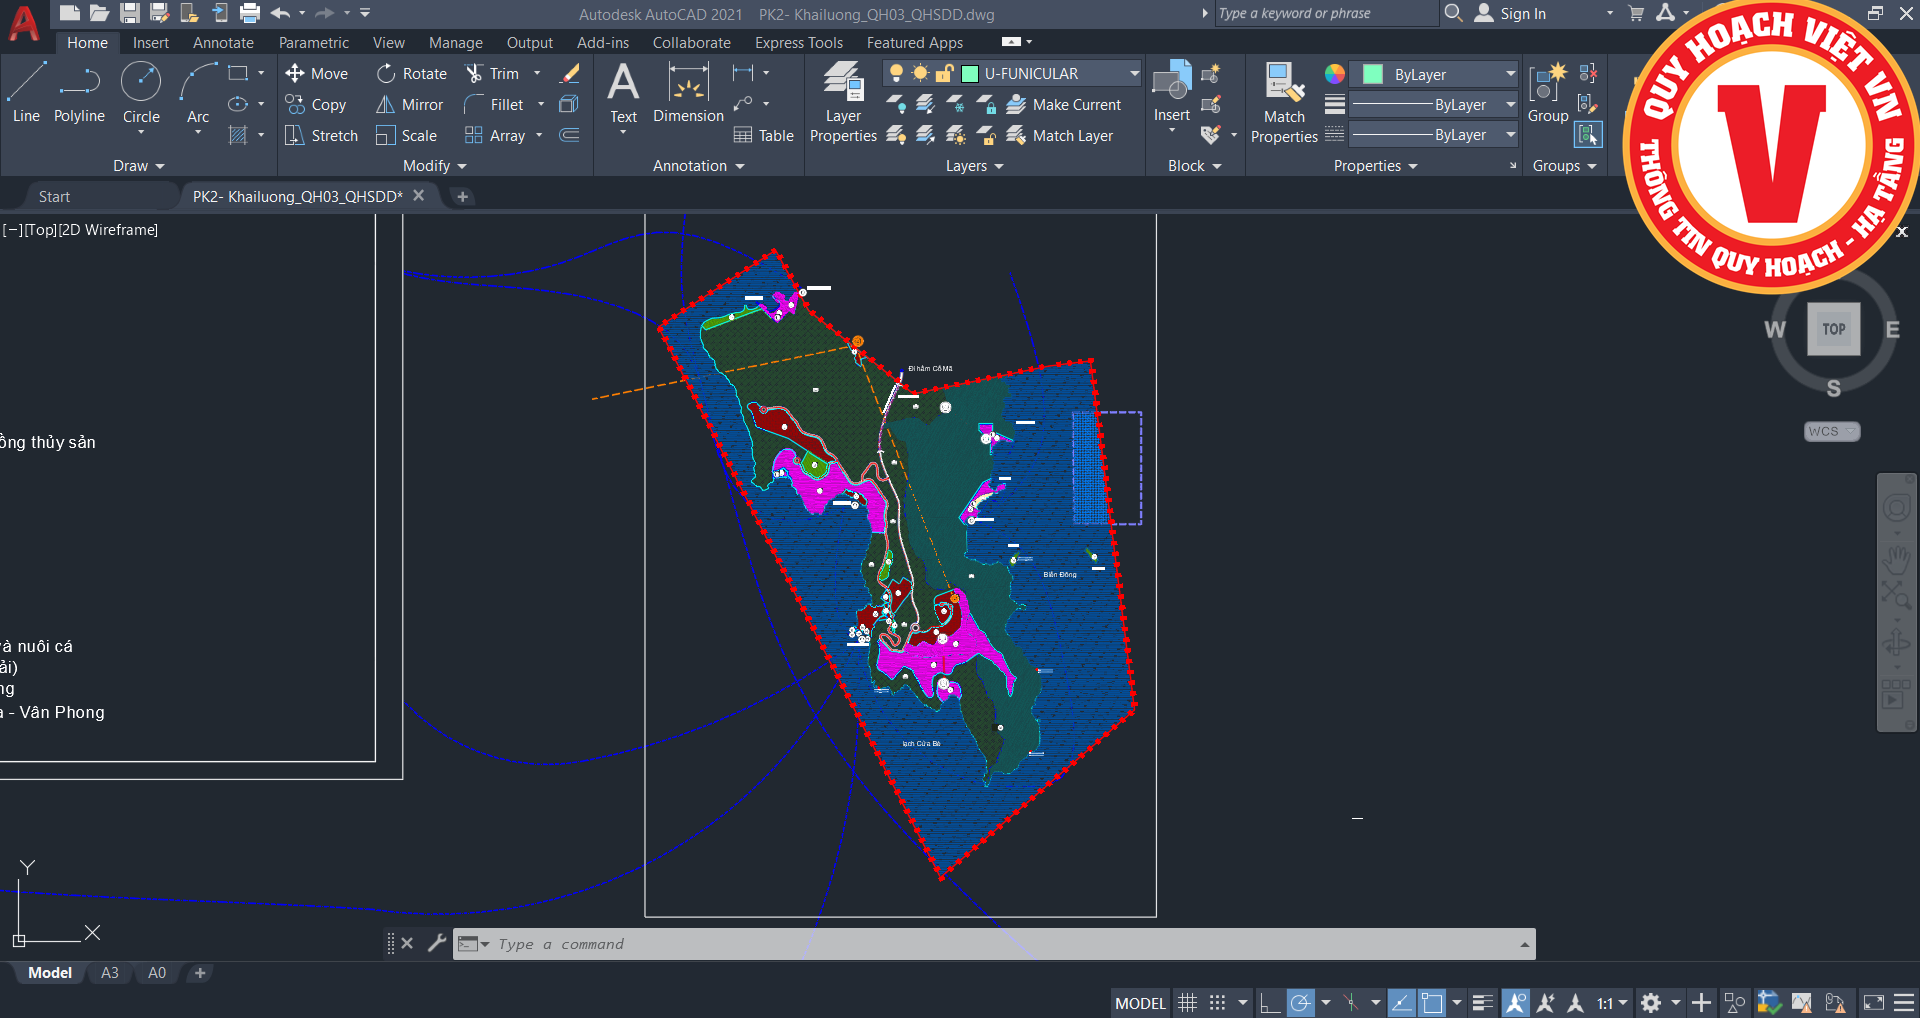Select the Mirror tool
This screenshot has width=1920, height=1018.
click(410, 104)
